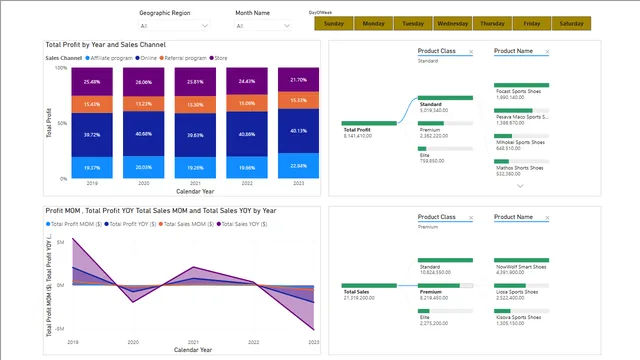
Task: Click 2020 Affiliate segment 20.03%
Action: pos(144,167)
